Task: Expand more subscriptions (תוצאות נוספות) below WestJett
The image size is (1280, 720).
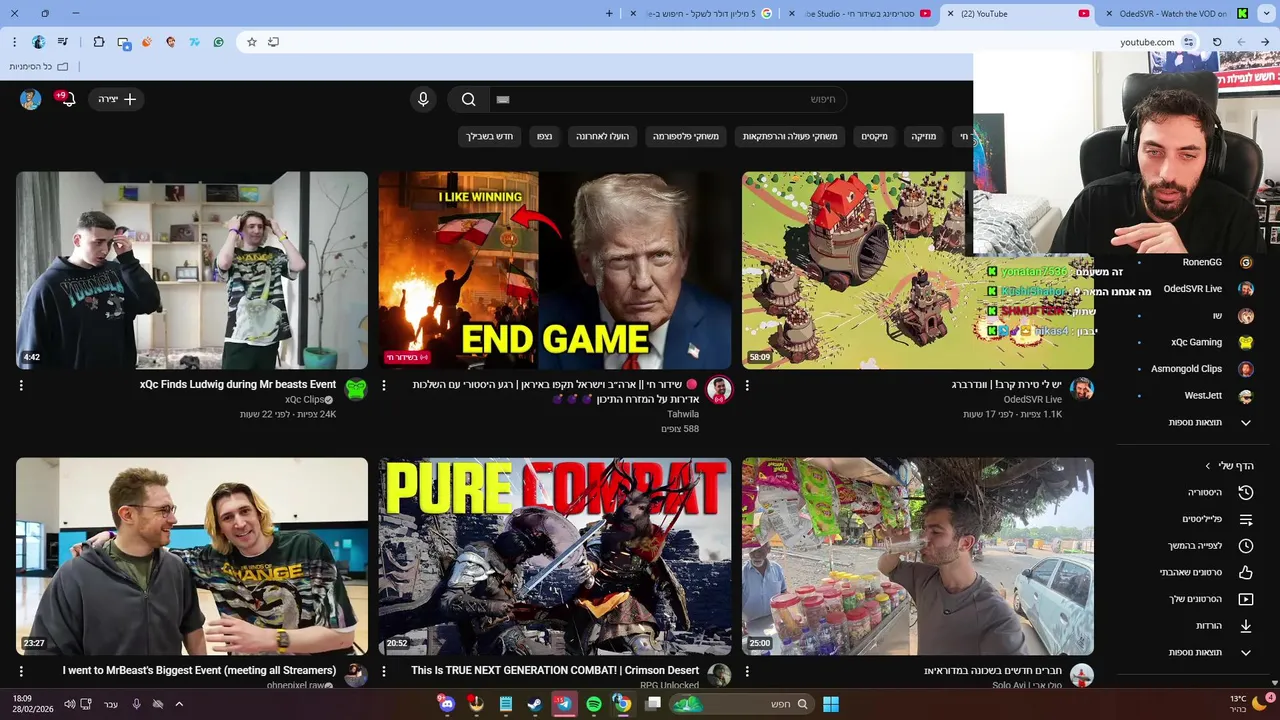Action: tap(1194, 423)
